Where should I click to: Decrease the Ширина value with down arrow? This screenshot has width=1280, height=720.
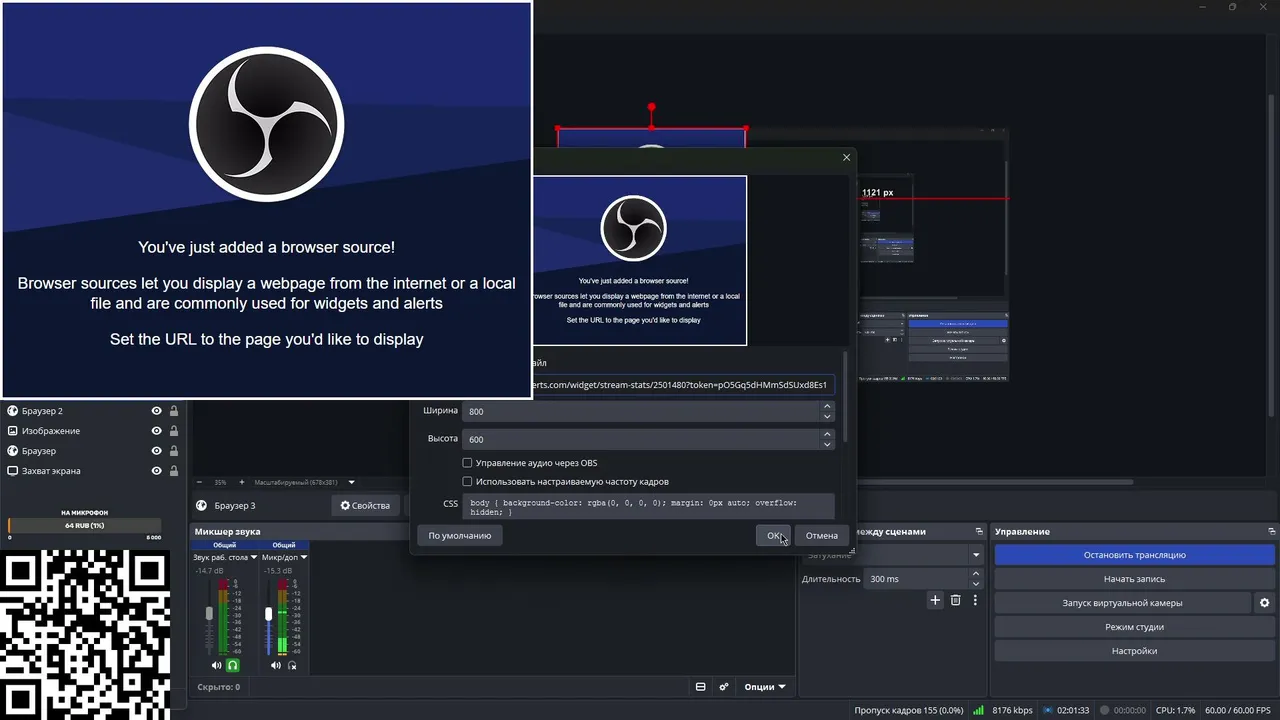(827, 416)
